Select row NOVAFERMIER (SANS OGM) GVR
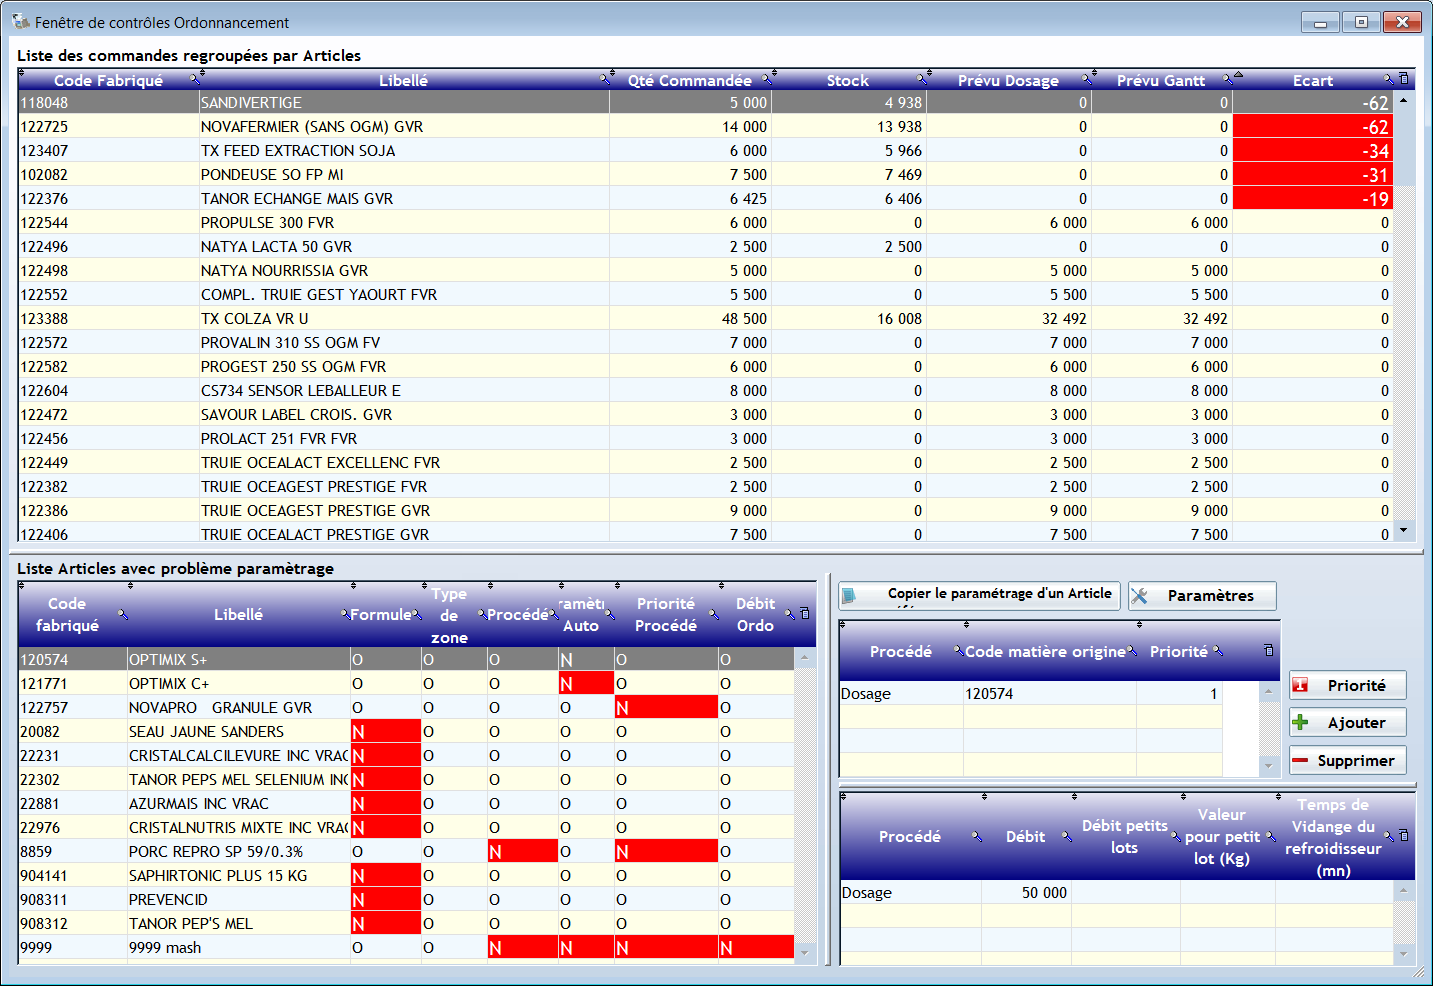Screen dimensions: 1433x986 [x=706, y=126]
